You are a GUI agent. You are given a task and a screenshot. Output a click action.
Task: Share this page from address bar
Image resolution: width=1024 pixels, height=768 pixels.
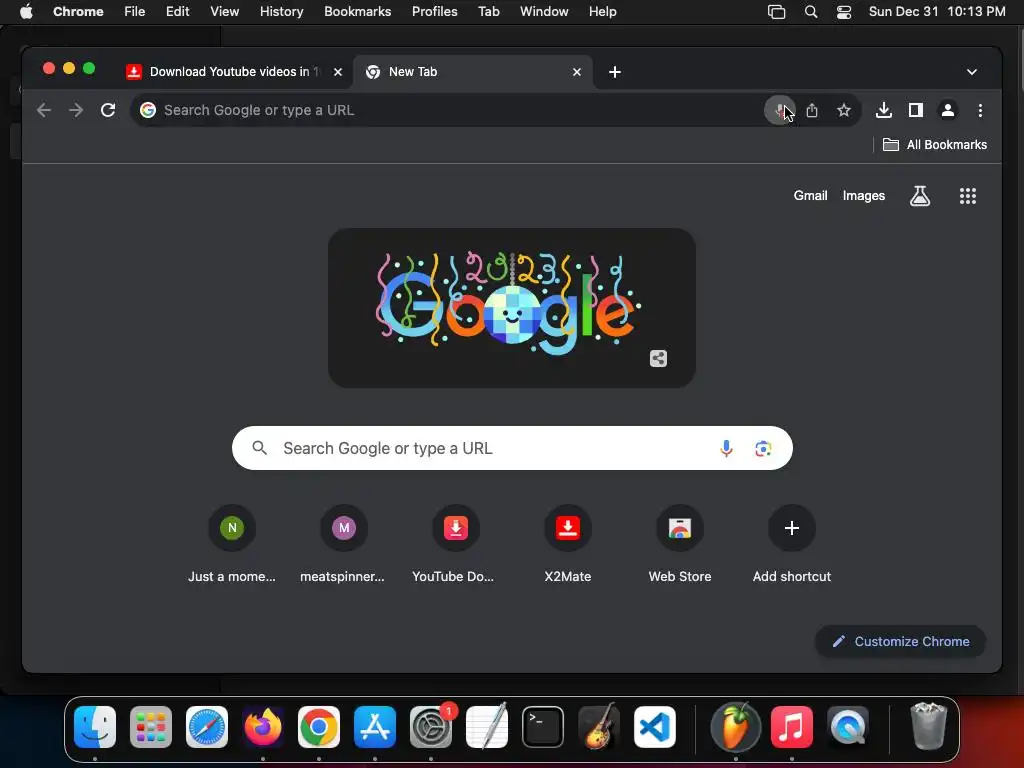click(812, 110)
